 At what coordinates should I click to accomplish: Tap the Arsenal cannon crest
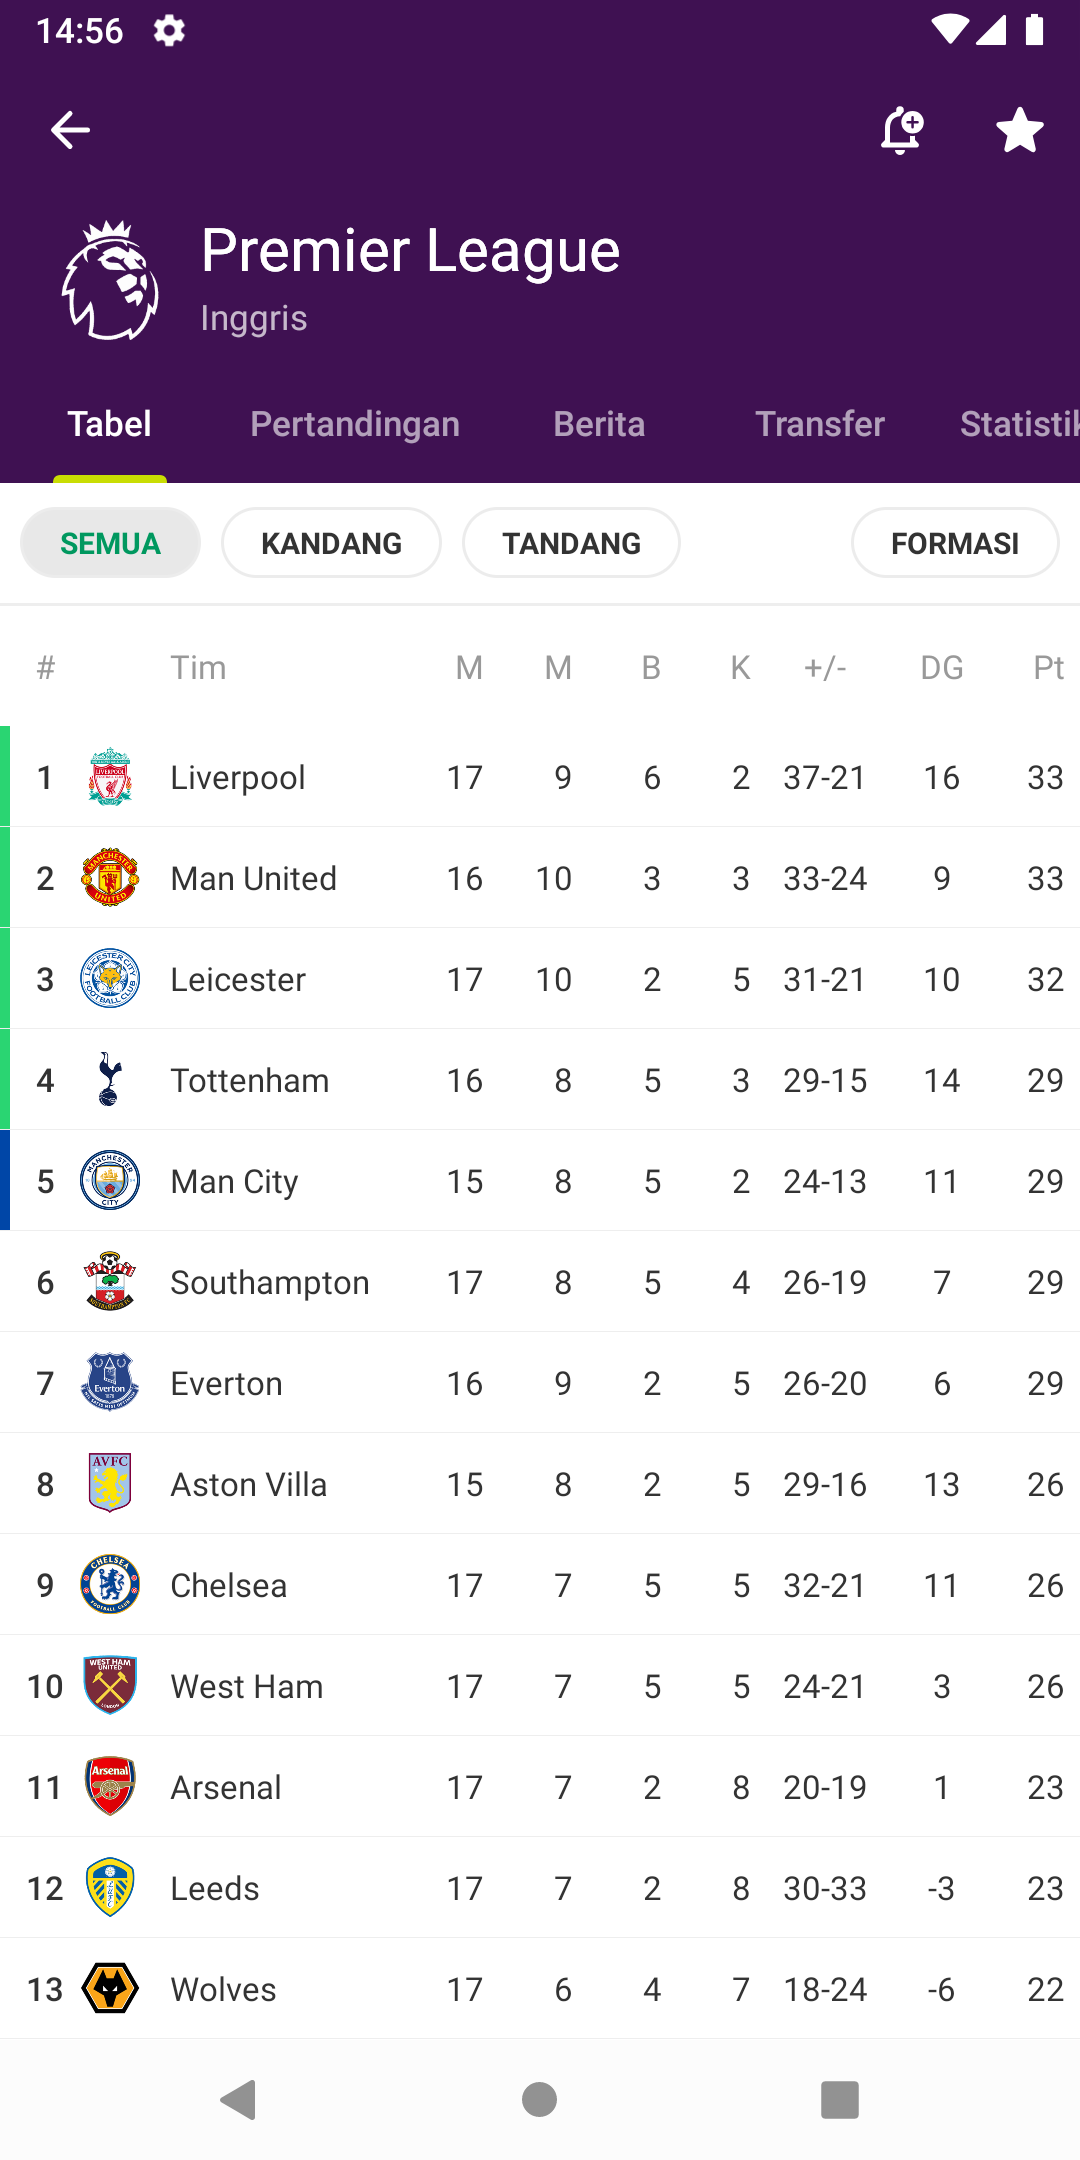pyautogui.click(x=110, y=1787)
